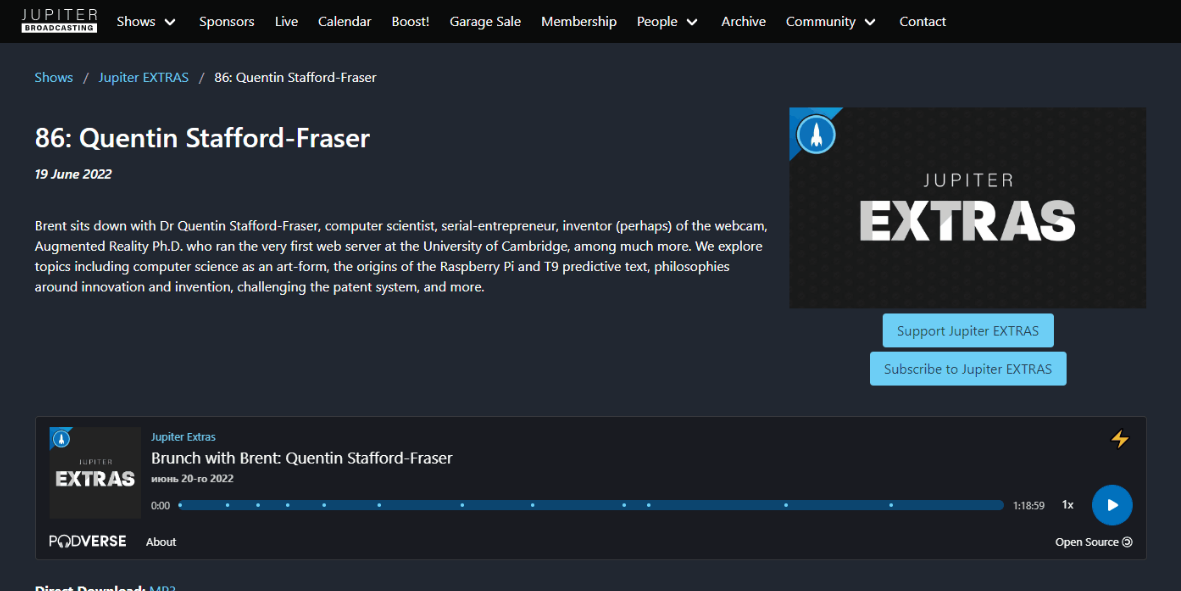Click the rocket badge on the player thumbnail
Image resolution: width=1181 pixels, height=591 pixels.
click(60, 438)
